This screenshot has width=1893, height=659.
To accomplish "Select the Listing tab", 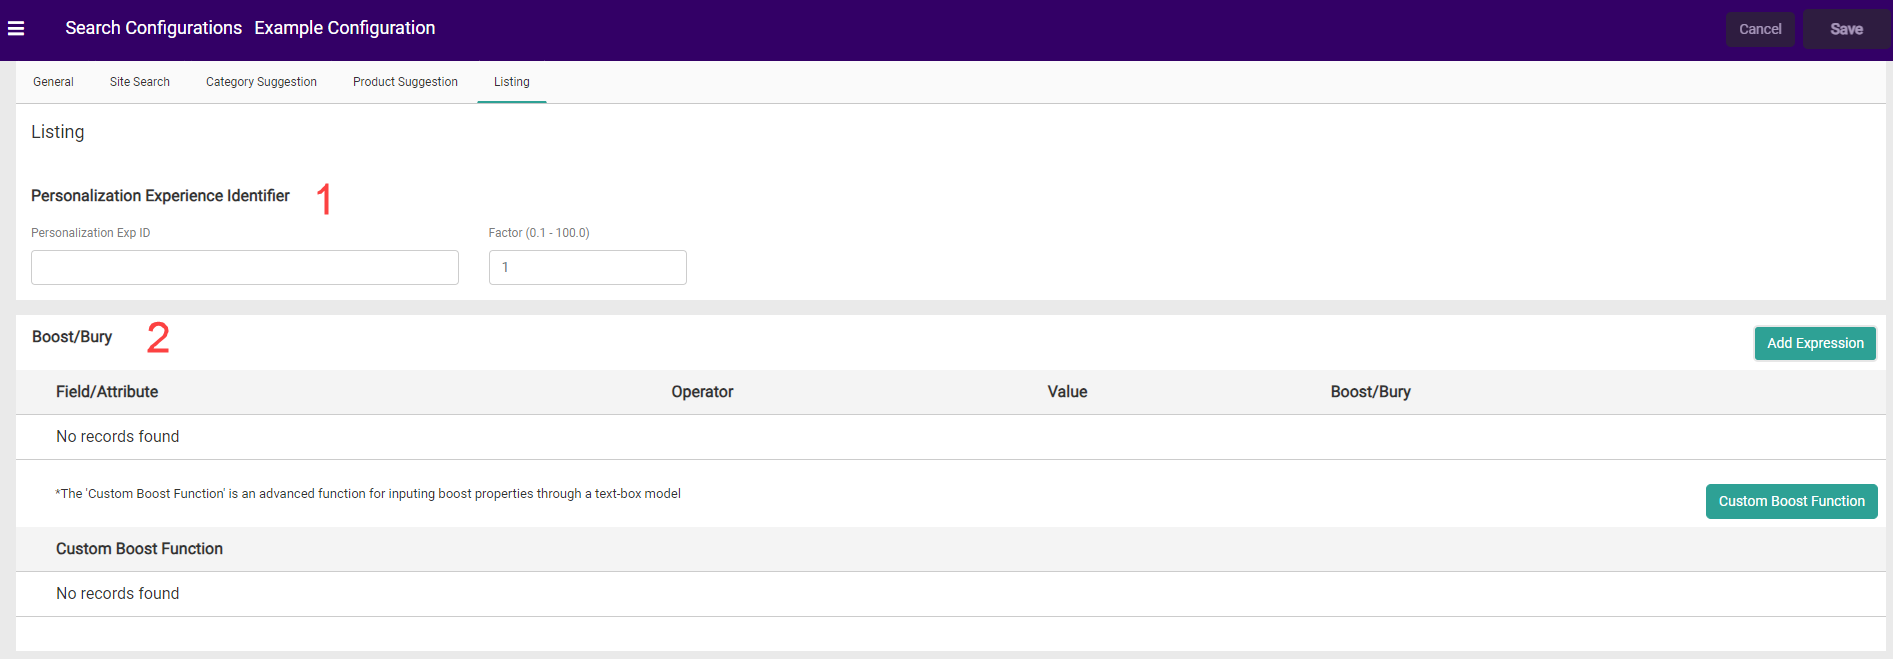I will pyautogui.click(x=512, y=82).
